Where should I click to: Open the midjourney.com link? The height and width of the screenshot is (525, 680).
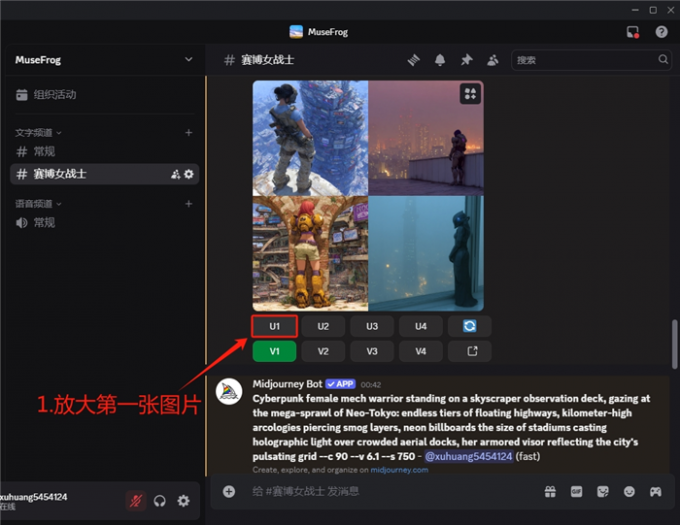tap(399, 470)
